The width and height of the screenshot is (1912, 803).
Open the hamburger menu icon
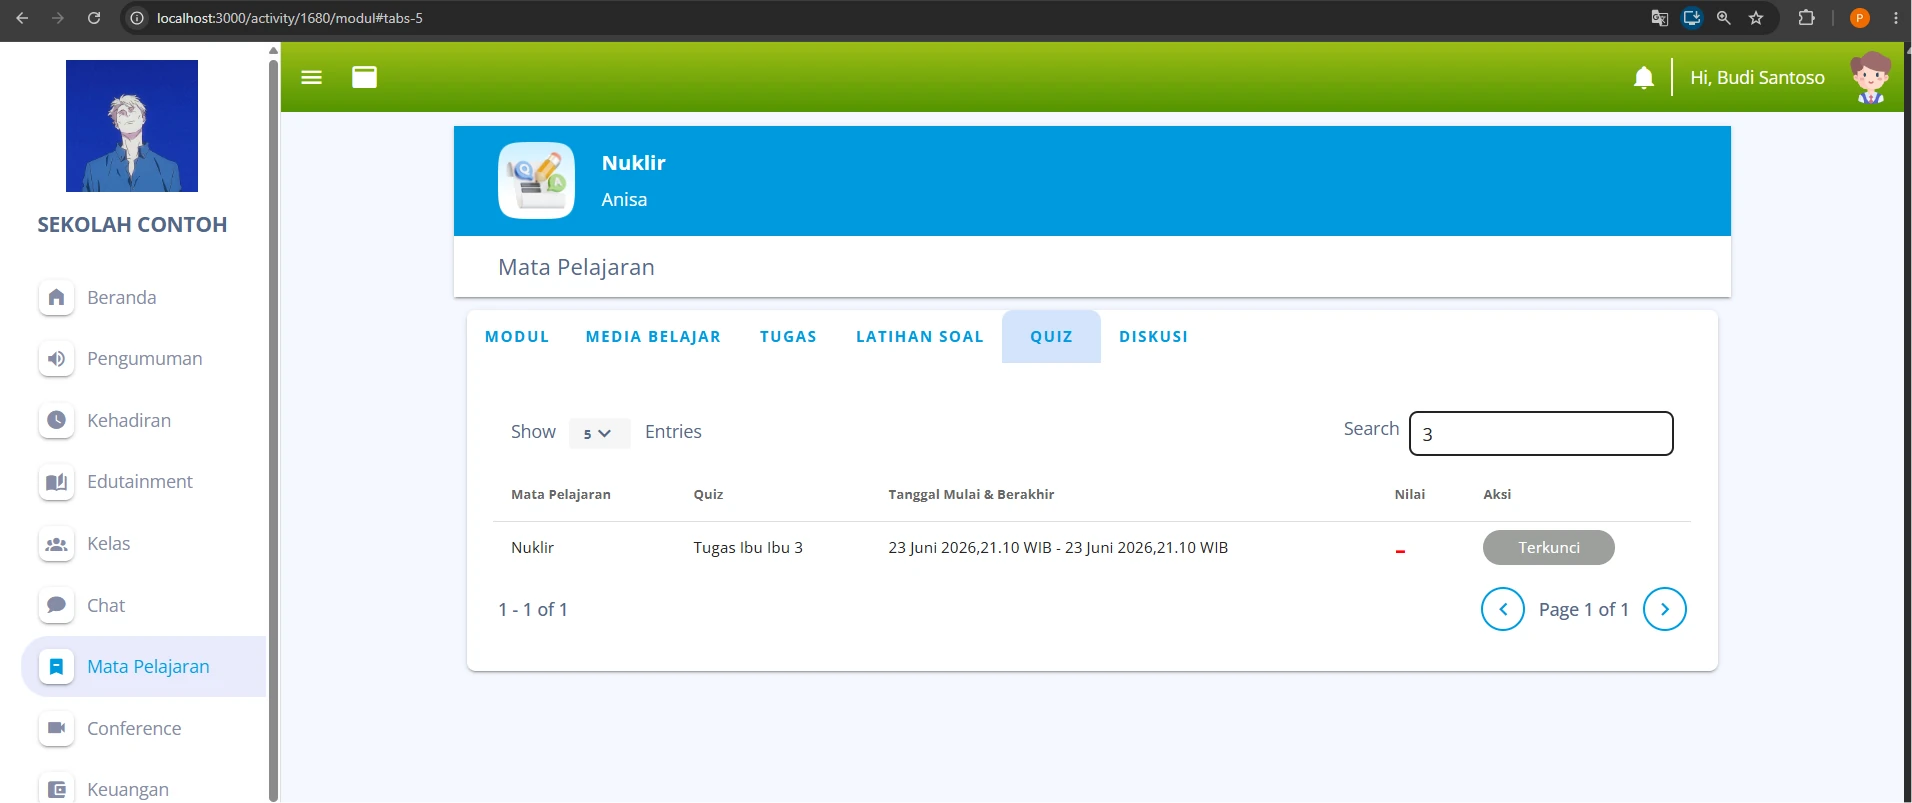(x=311, y=77)
